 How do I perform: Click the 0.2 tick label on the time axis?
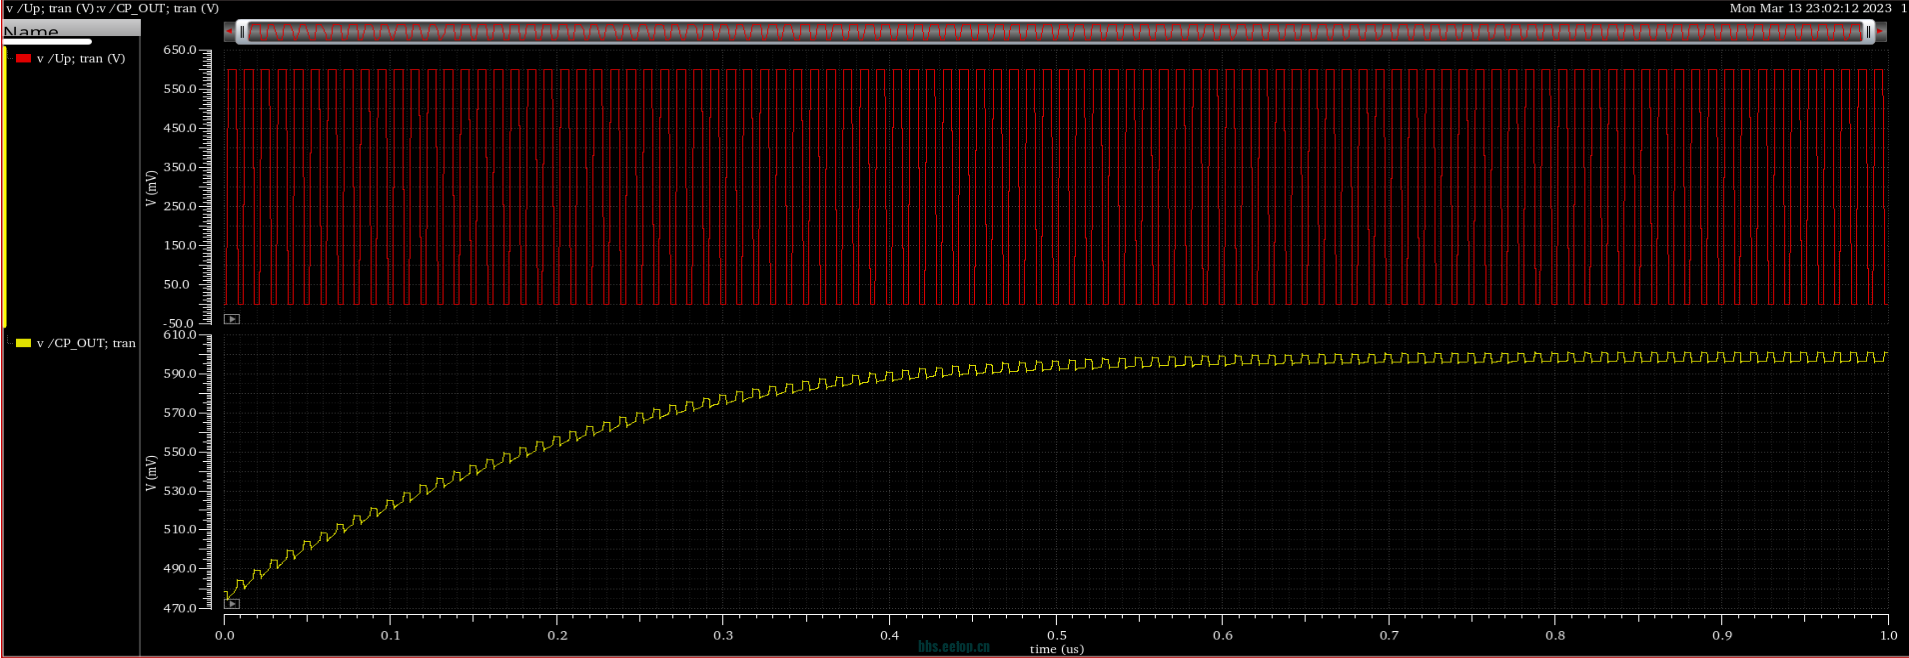pos(558,635)
